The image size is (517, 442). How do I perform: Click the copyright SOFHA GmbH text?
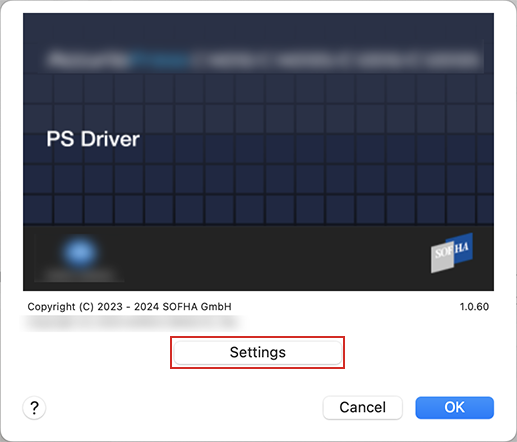click(129, 306)
